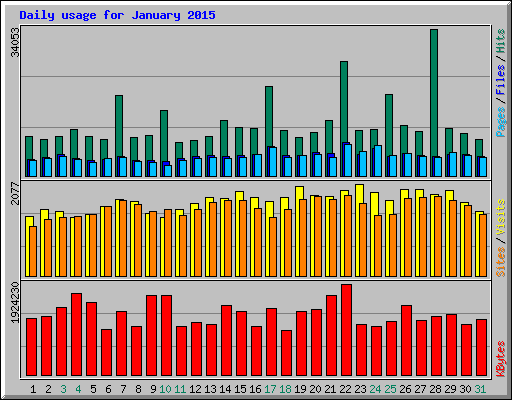The image size is (512, 400).
Task: Select day 1 on the date axis
Action: [x=33, y=389]
